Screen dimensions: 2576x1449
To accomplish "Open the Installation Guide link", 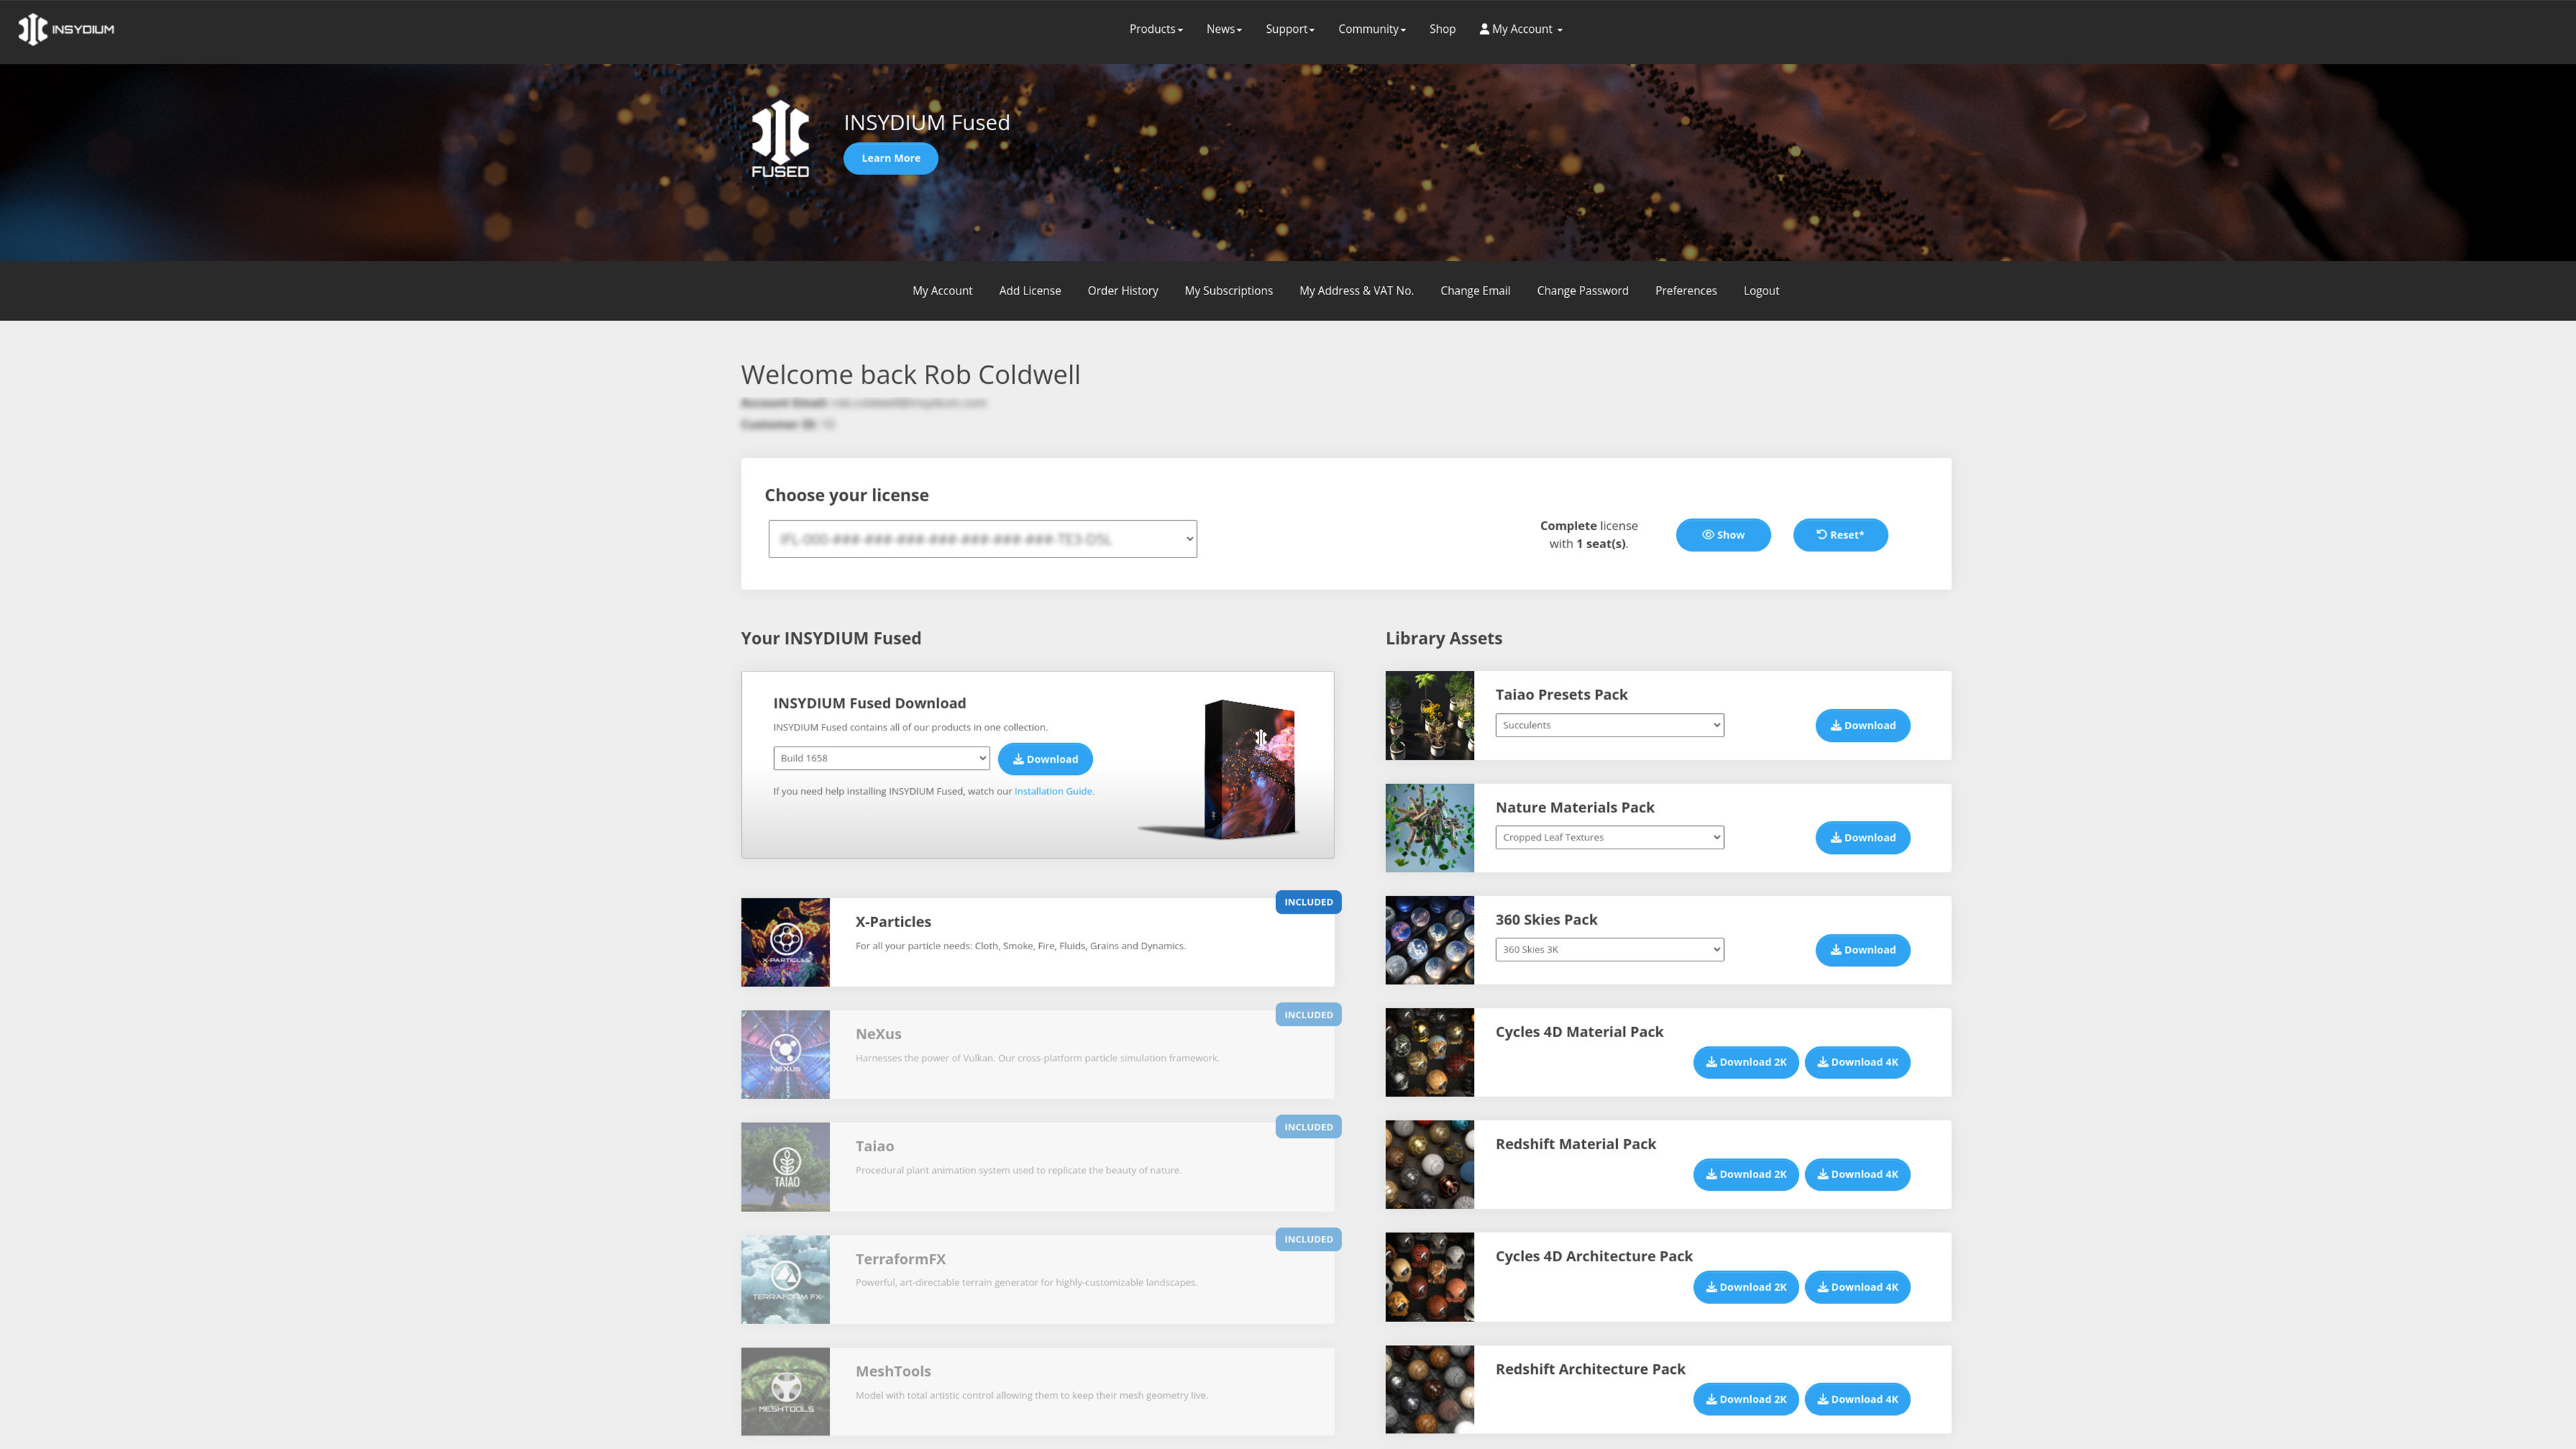I will [x=1052, y=791].
